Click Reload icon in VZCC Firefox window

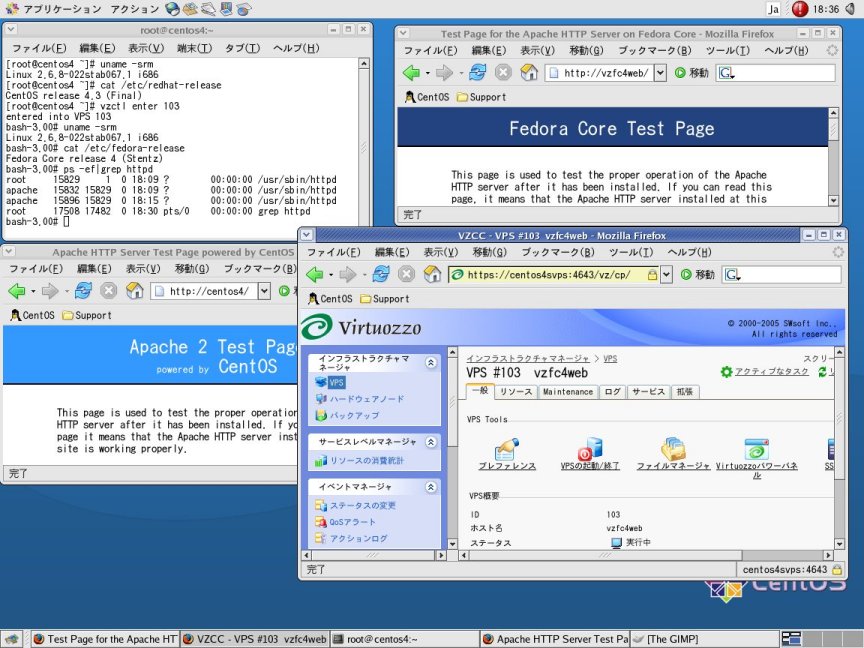point(381,274)
